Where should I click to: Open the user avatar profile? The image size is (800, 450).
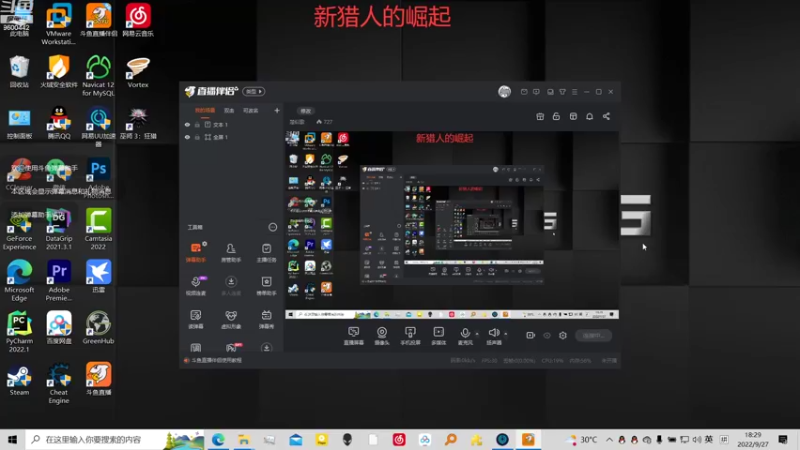click(x=505, y=91)
